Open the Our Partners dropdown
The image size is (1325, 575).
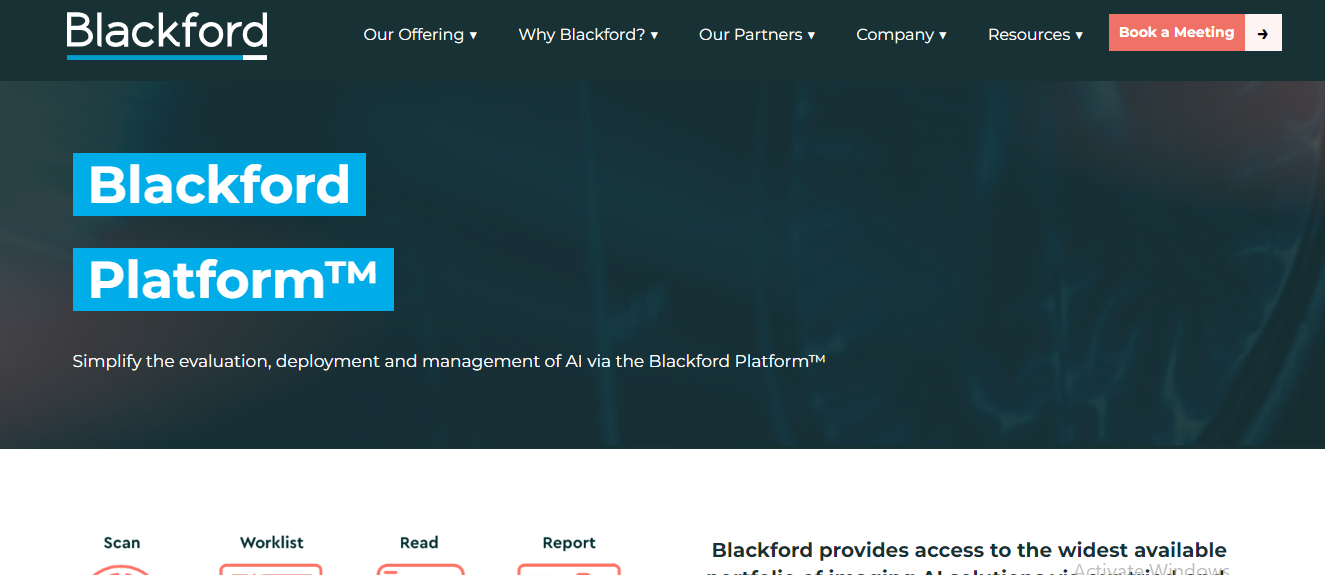(x=757, y=34)
